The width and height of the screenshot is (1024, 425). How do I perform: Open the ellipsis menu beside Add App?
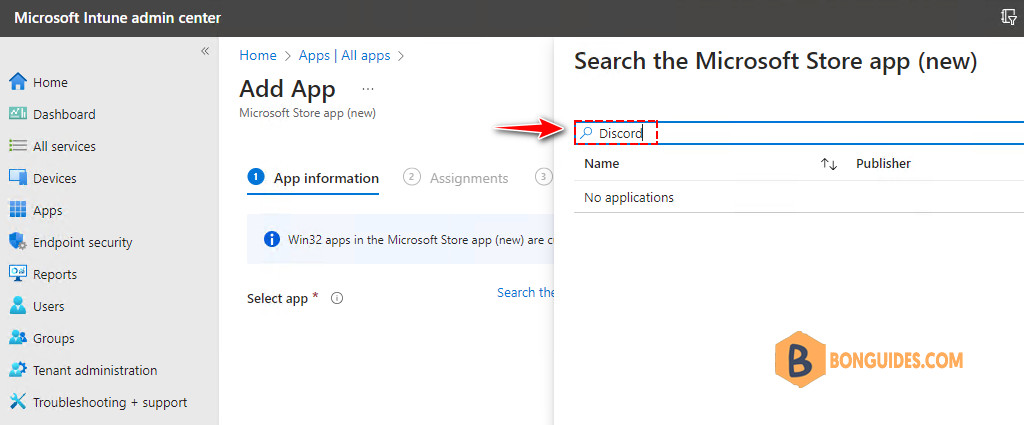[x=368, y=88]
